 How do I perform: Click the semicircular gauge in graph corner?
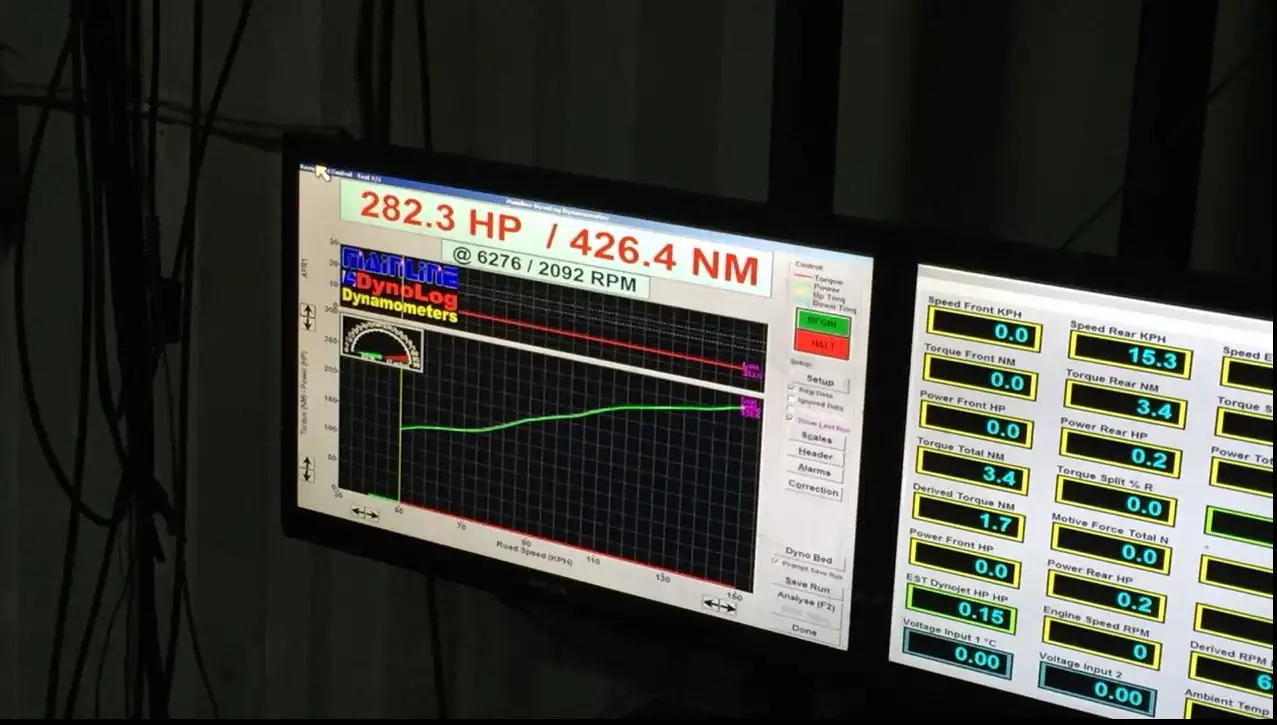[x=381, y=342]
